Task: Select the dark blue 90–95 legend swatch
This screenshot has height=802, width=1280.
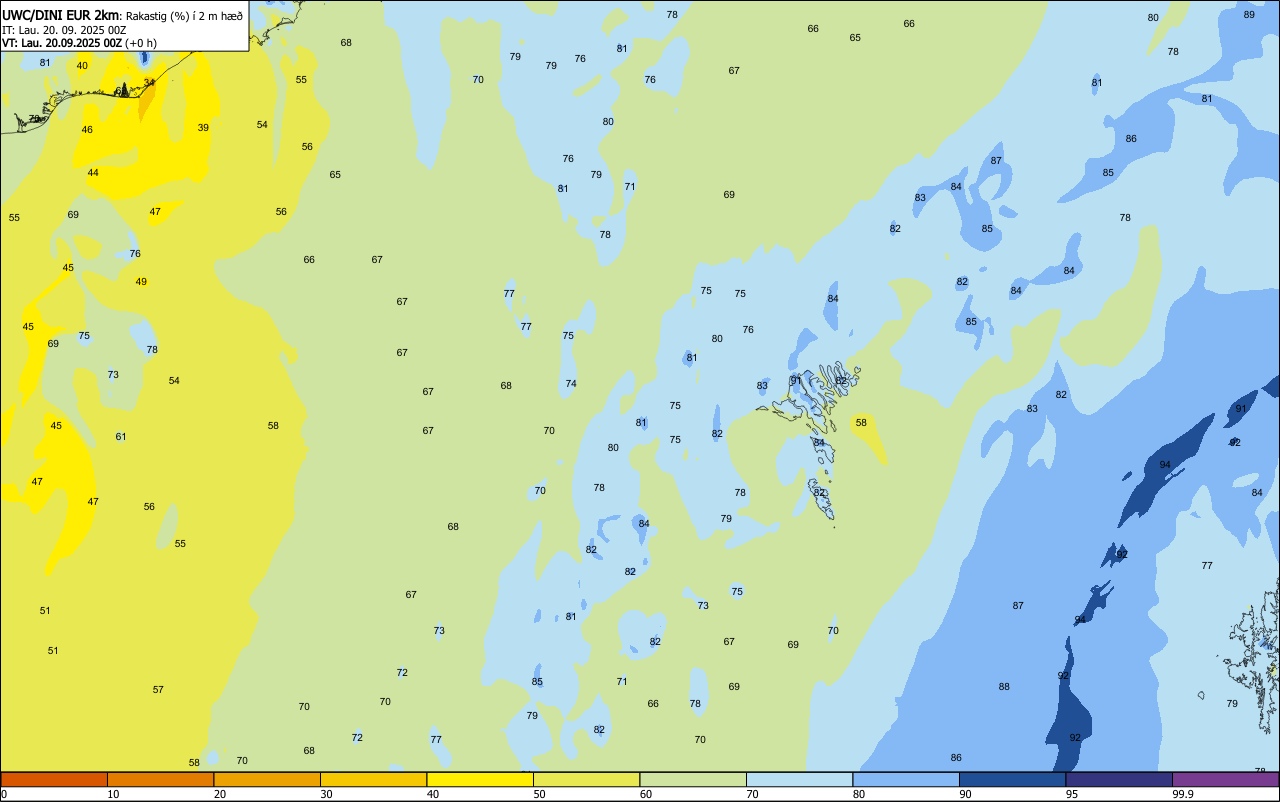Action: [1012, 779]
